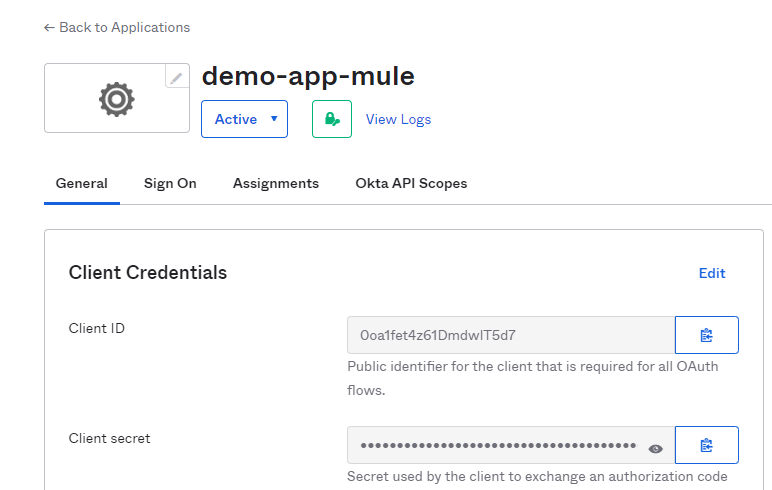Click the masked Client secret field

coord(511,445)
